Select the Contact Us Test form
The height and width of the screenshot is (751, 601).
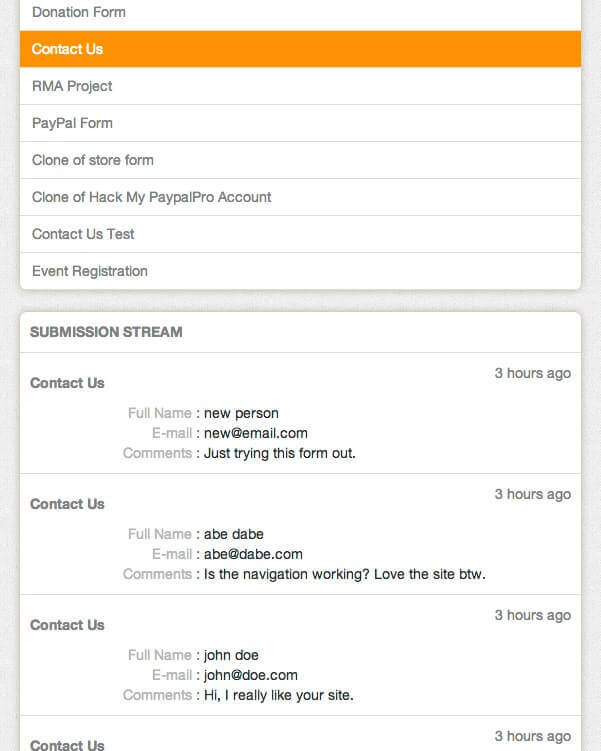(x=83, y=234)
